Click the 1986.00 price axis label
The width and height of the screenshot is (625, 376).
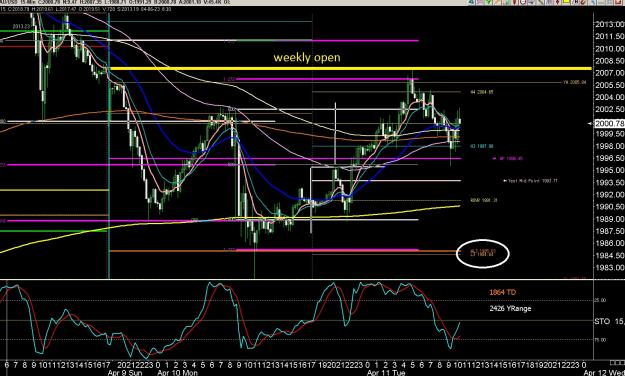[609, 243]
